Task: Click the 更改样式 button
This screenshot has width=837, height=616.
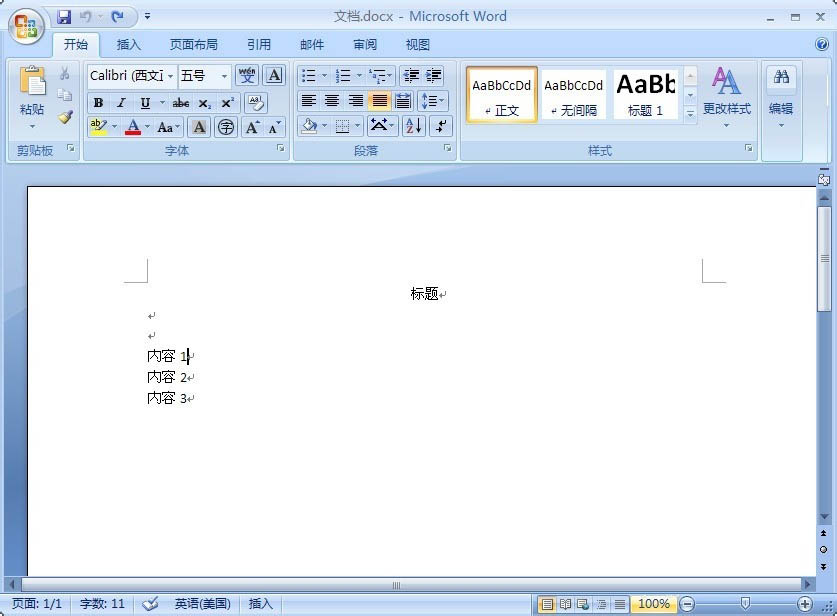Action: coord(727,98)
